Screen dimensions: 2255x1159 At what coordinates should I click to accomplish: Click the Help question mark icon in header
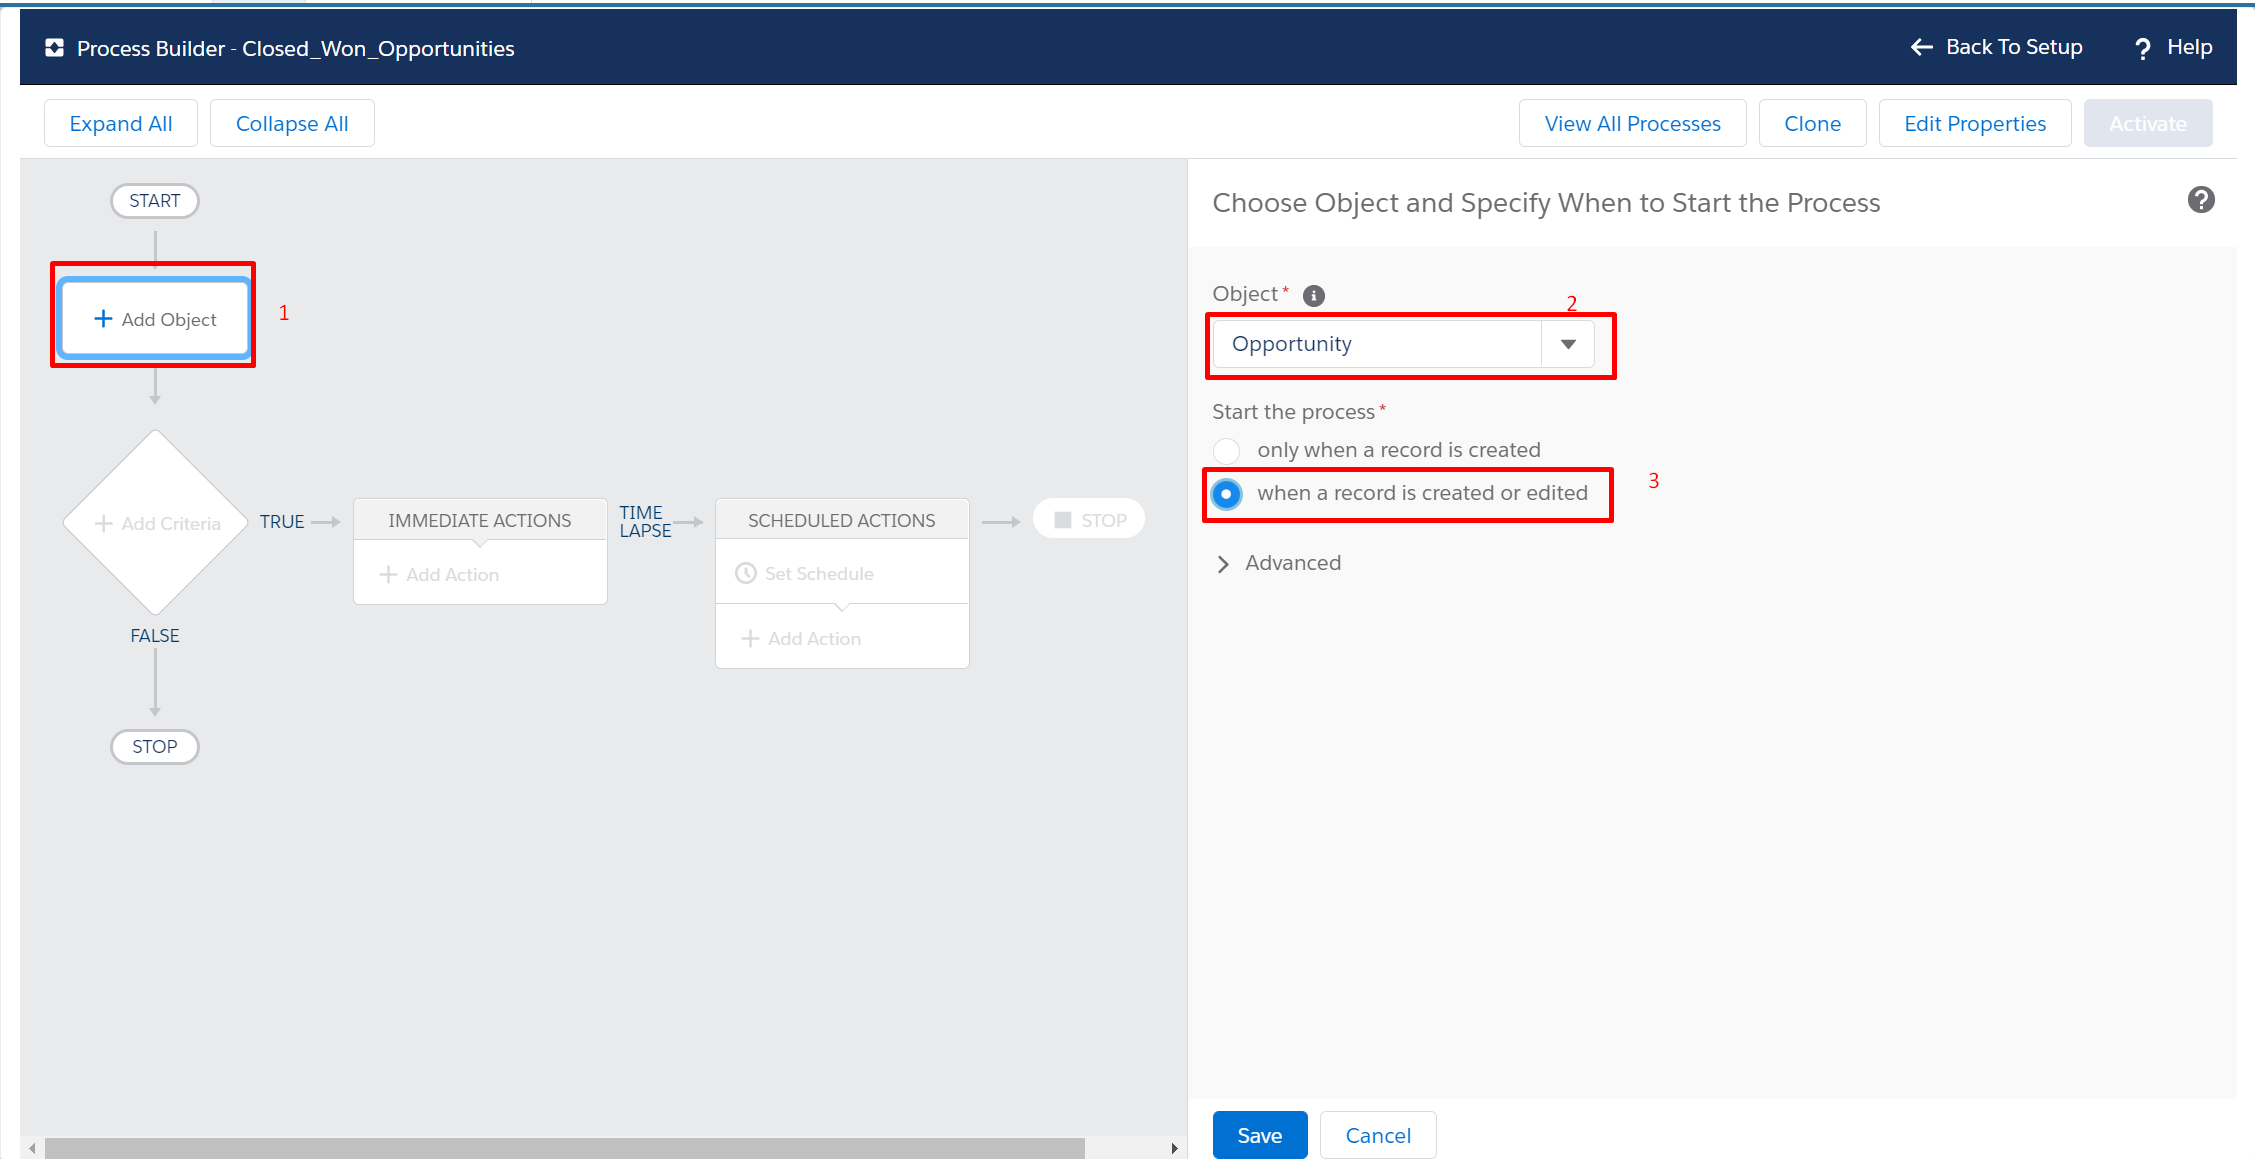(2142, 48)
